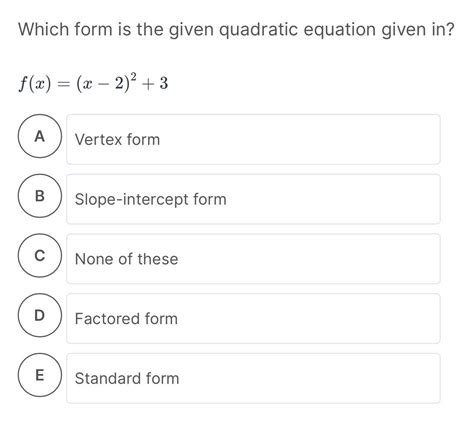Click empty area of Vertex form box

click(300, 139)
